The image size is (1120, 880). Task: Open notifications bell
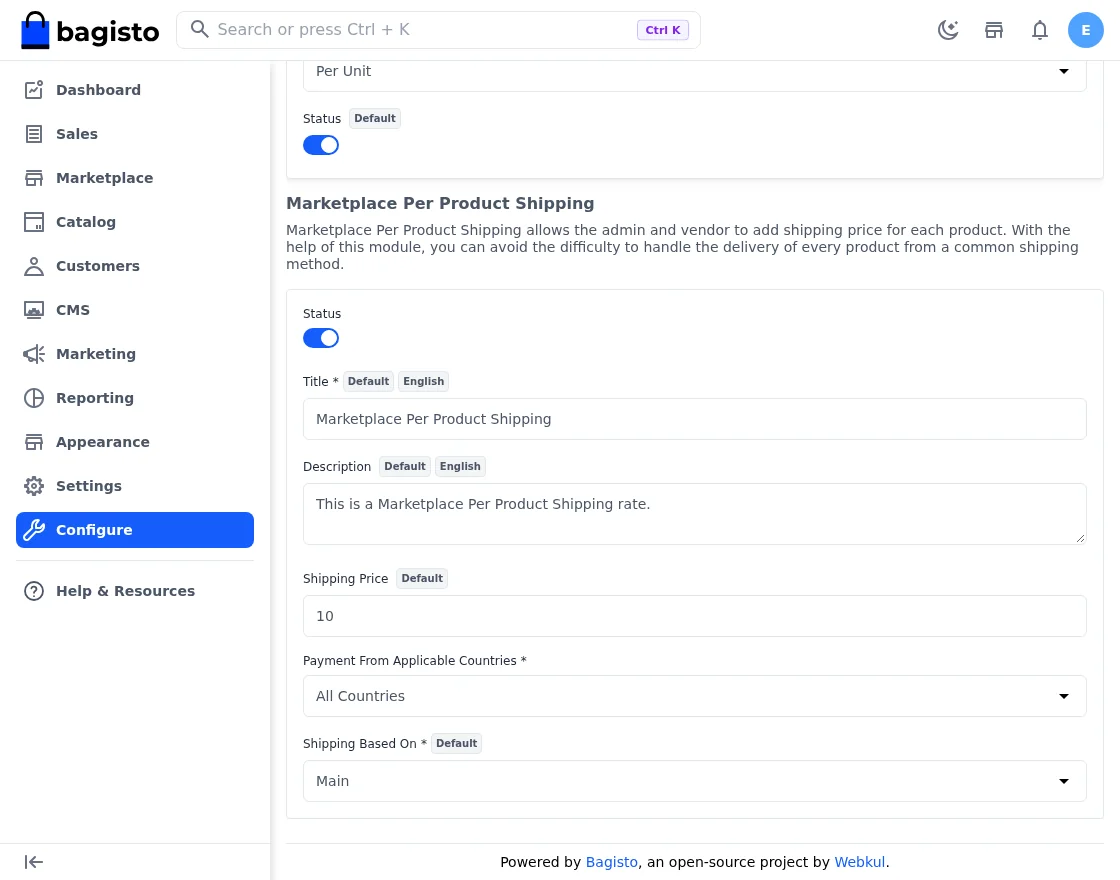1039,30
